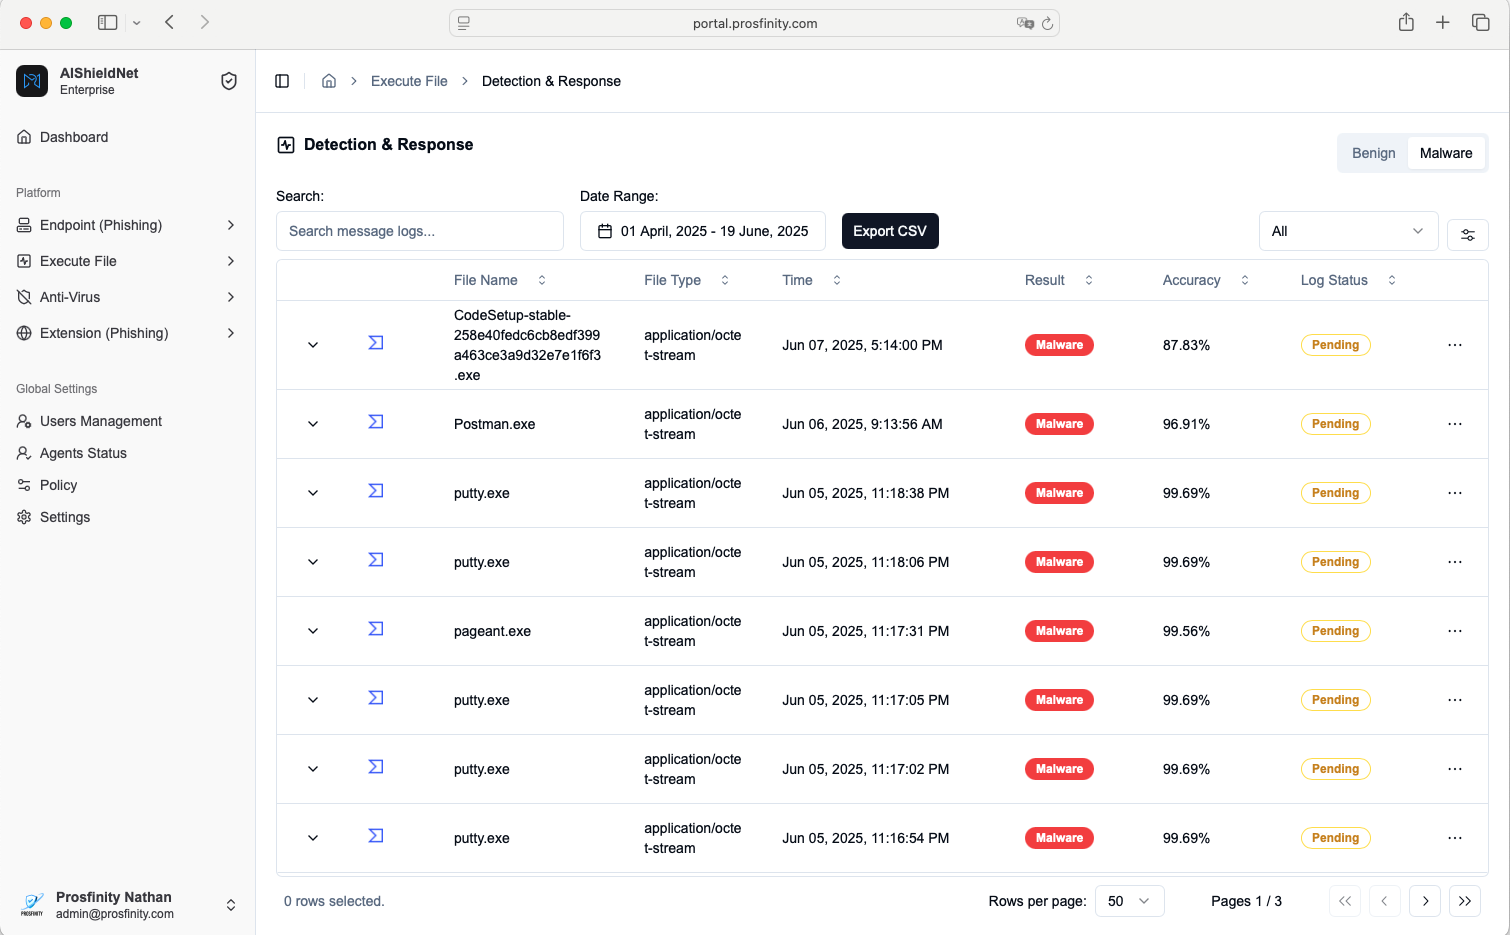This screenshot has width=1510, height=935.
Task: Click blue file icon for putty.exe 11:16:54 PM
Action: pyautogui.click(x=376, y=836)
